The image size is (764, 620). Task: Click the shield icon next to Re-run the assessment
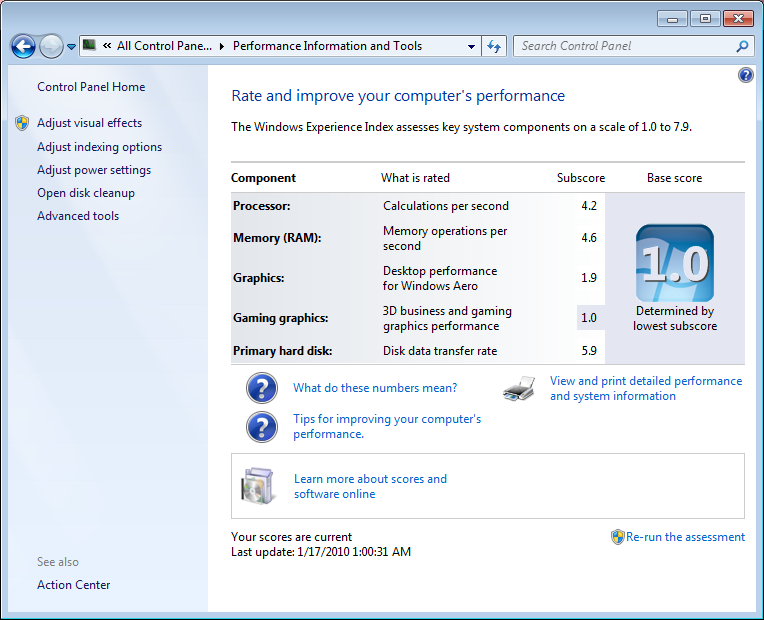(x=617, y=537)
